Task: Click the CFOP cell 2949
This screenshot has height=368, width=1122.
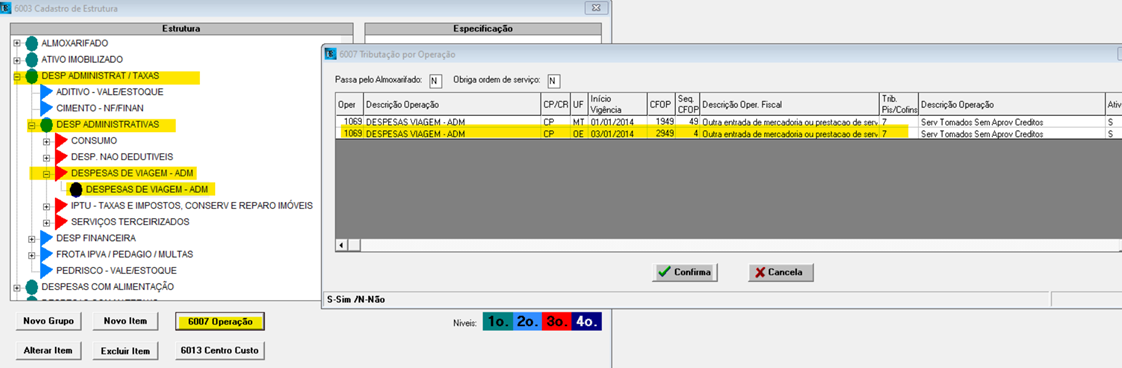Action: click(x=661, y=133)
